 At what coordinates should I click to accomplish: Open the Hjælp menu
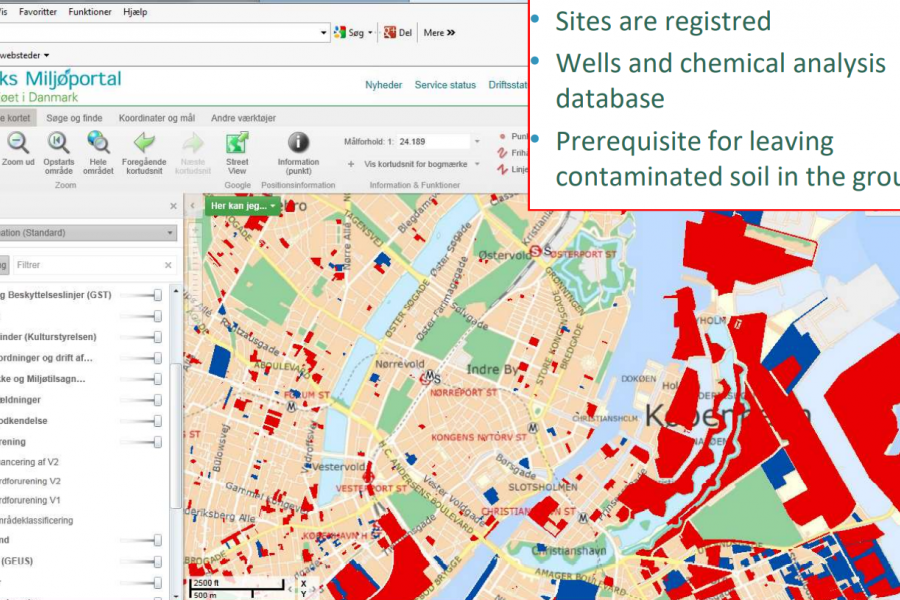pos(135,11)
